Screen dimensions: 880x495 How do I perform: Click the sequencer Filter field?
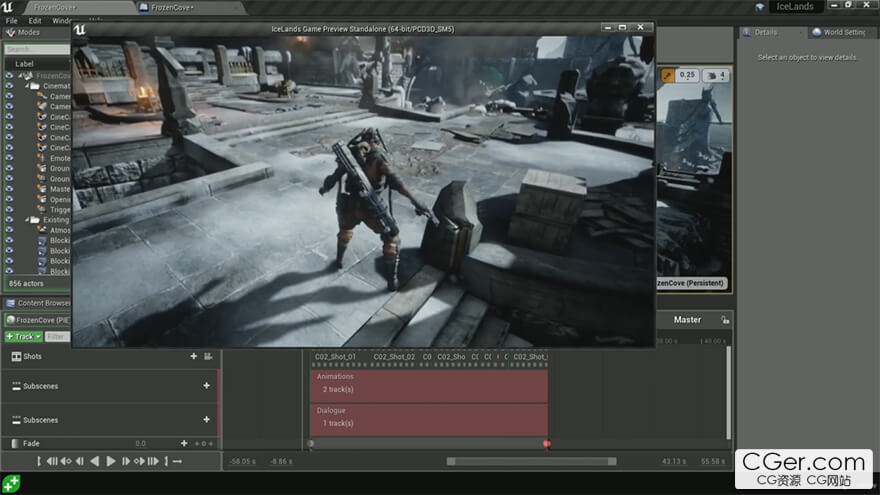[x=57, y=337]
